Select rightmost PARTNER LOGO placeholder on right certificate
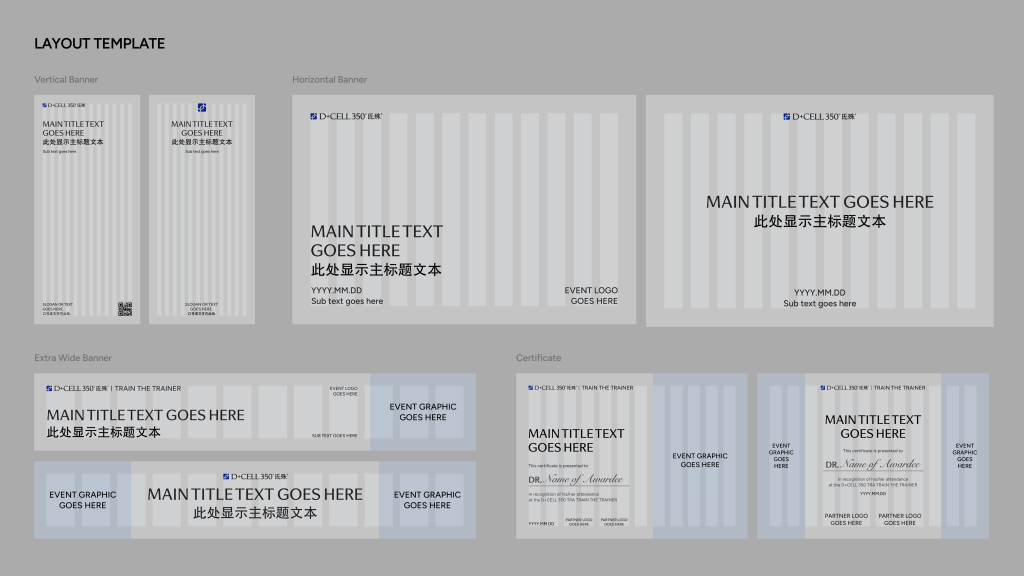The height and width of the screenshot is (576, 1024). 899,519
